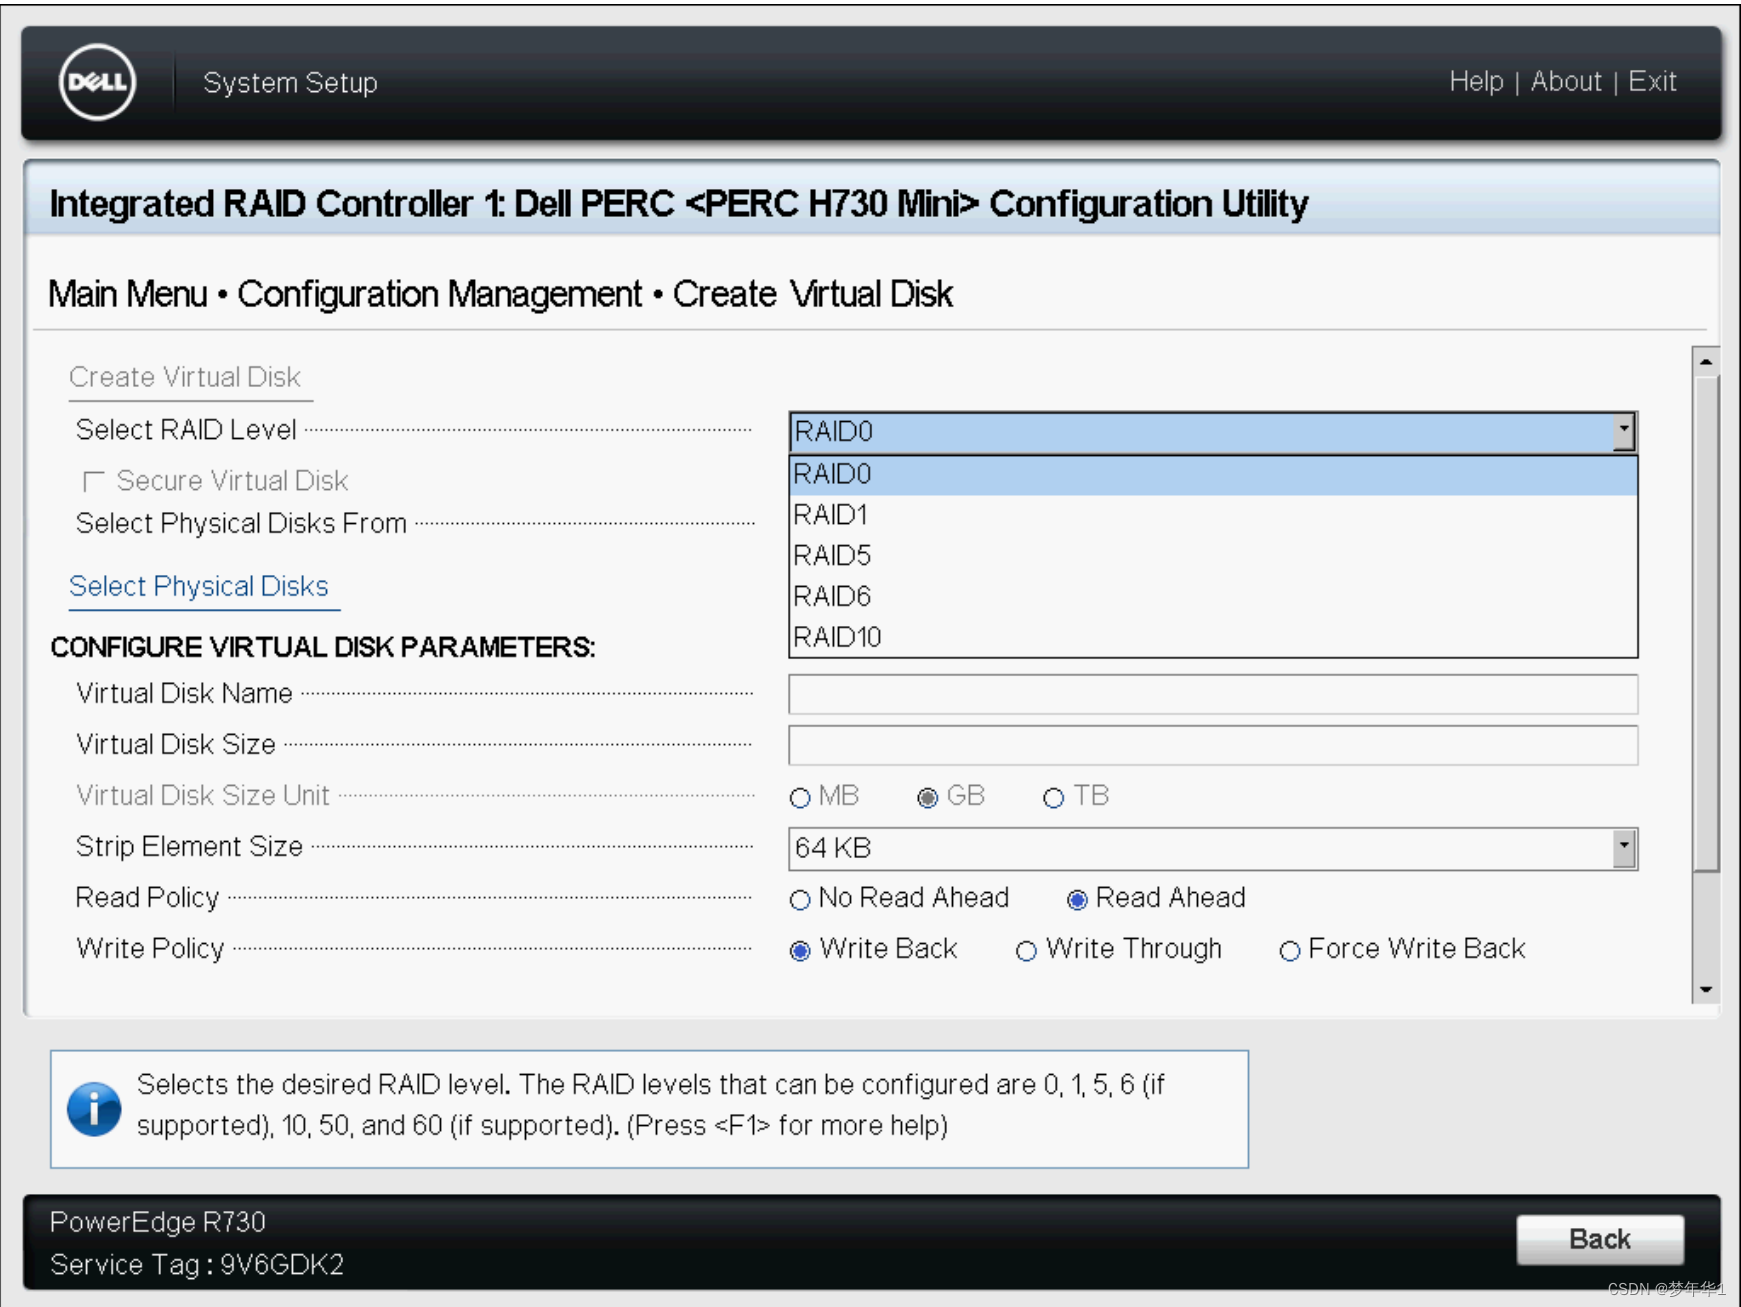Click the scrollbar up arrow

[1706, 361]
